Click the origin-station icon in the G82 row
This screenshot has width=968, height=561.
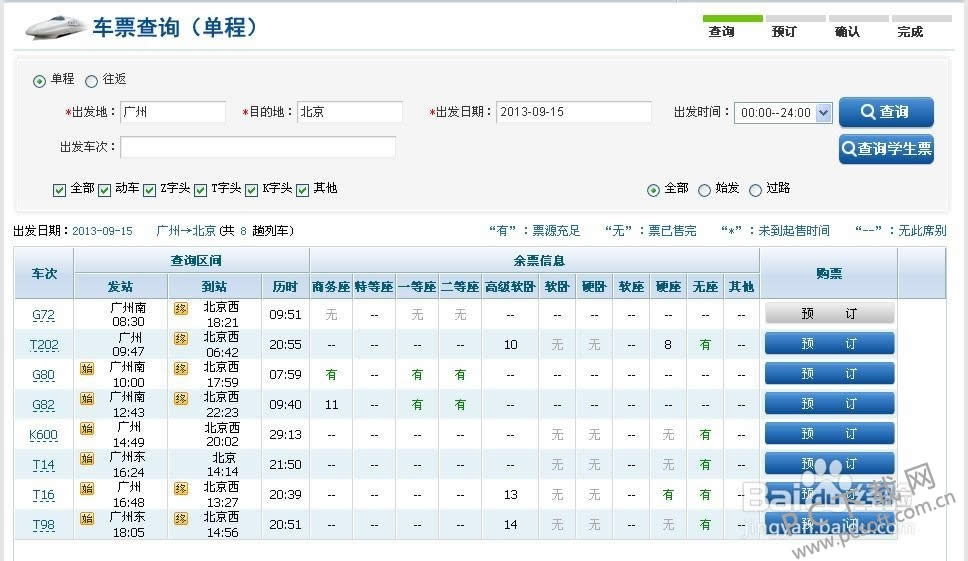87,398
